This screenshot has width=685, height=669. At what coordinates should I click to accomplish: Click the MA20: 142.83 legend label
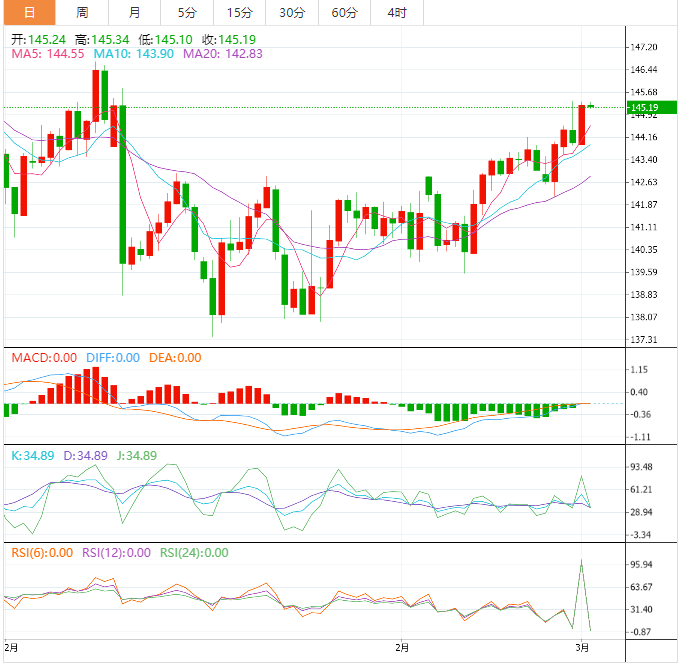(x=223, y=54)
